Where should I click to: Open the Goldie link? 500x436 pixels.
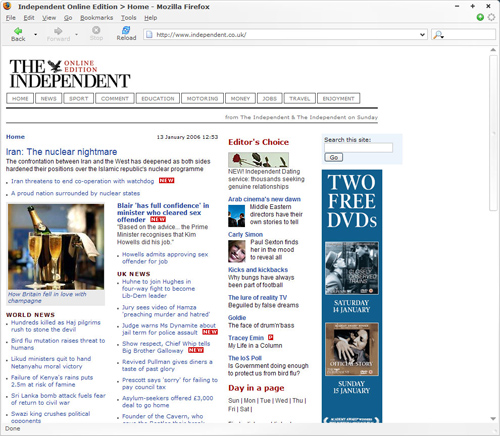pos(237,317)
